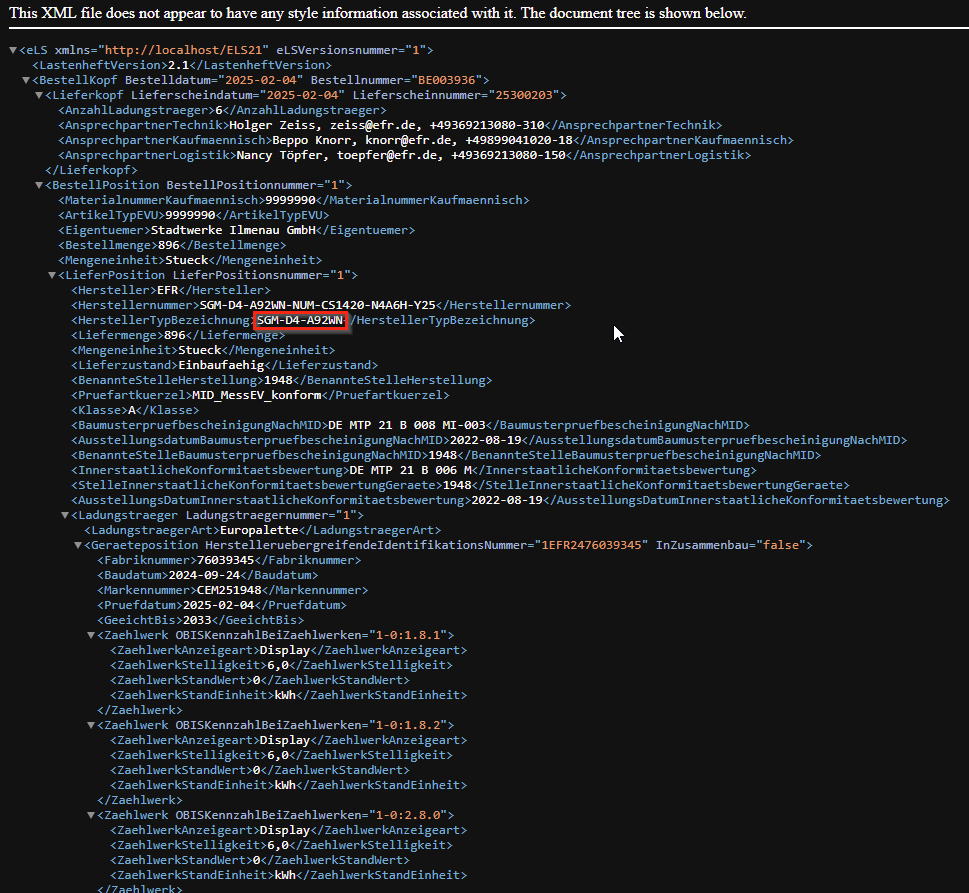Collapse the BestellKopf node
Screen dimensions: 969x893
26,80
